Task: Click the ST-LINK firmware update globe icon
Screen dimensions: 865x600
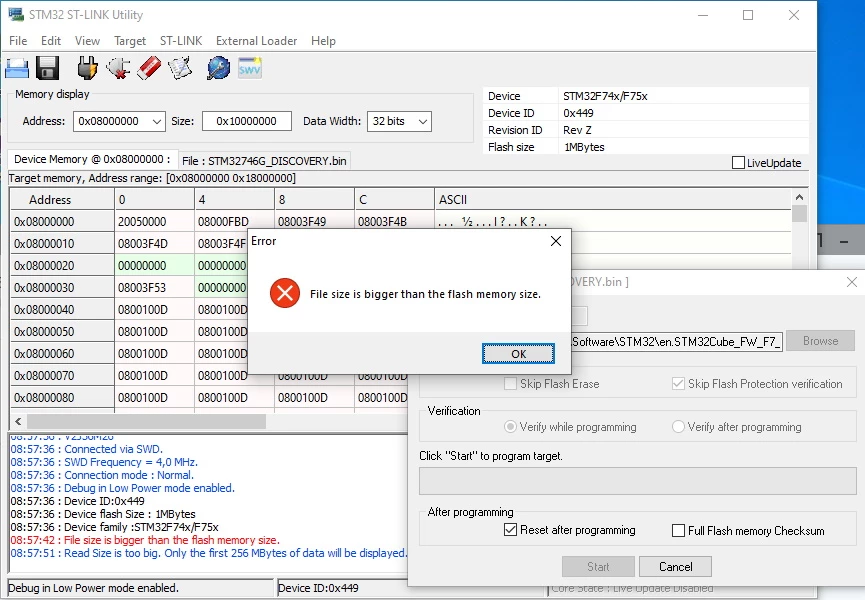Action: point(218,68)
